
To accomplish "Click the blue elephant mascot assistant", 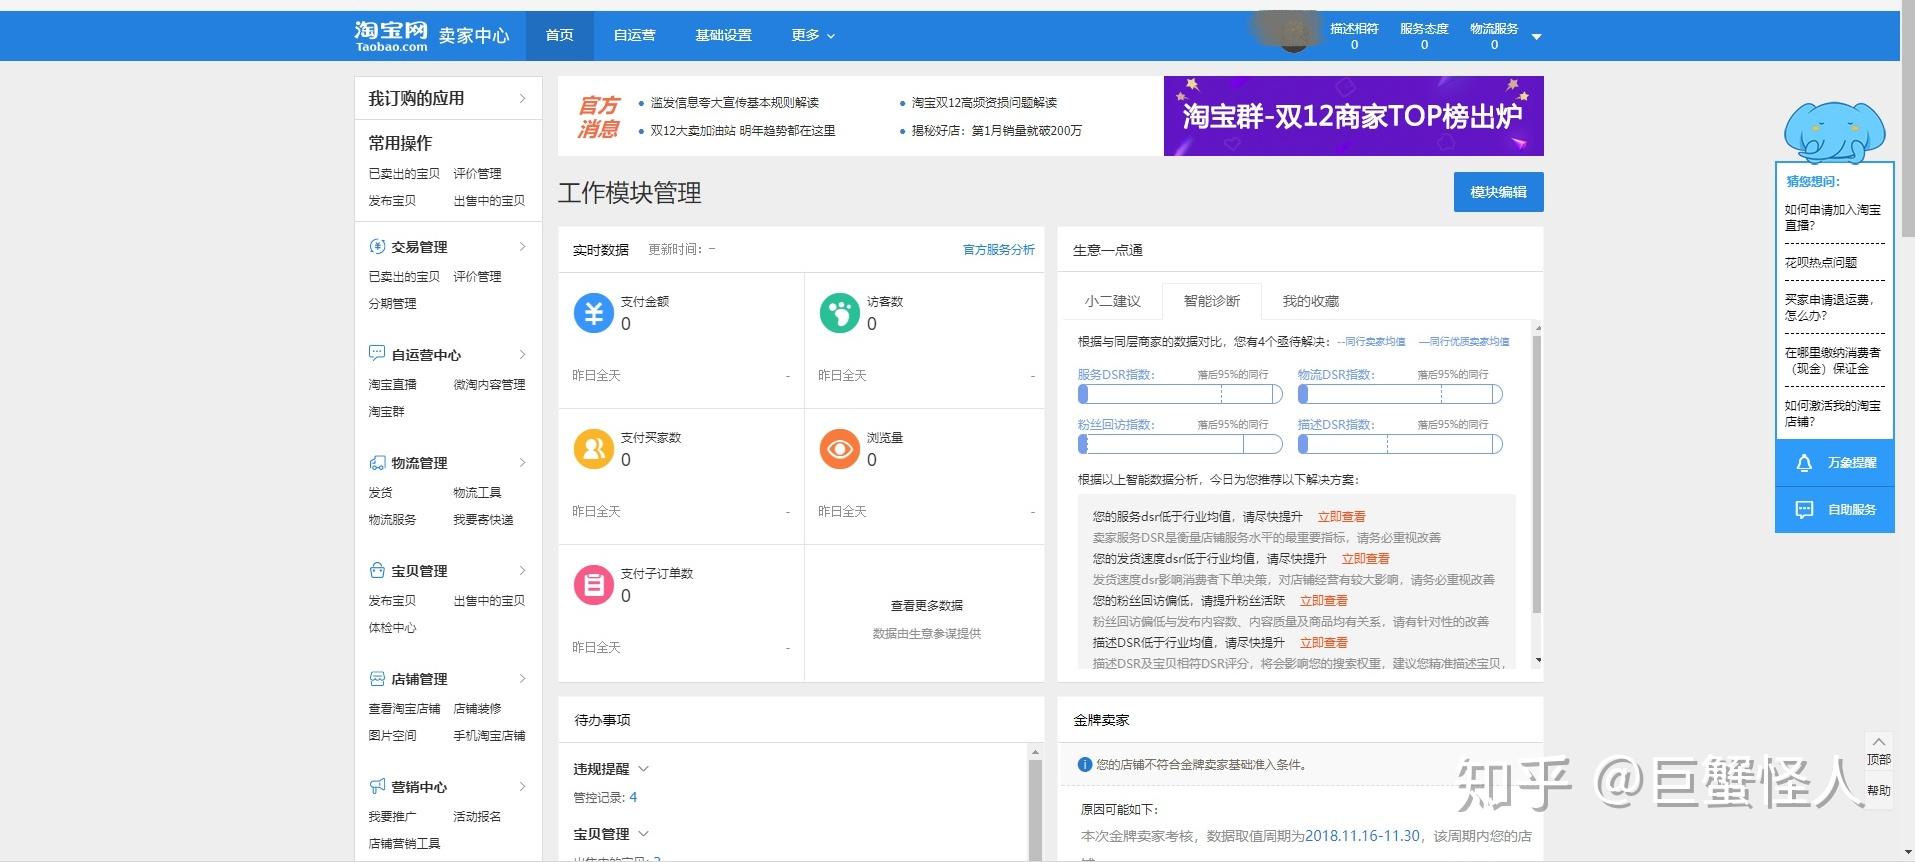I will pyautogui.click(x=1834, y=131).
